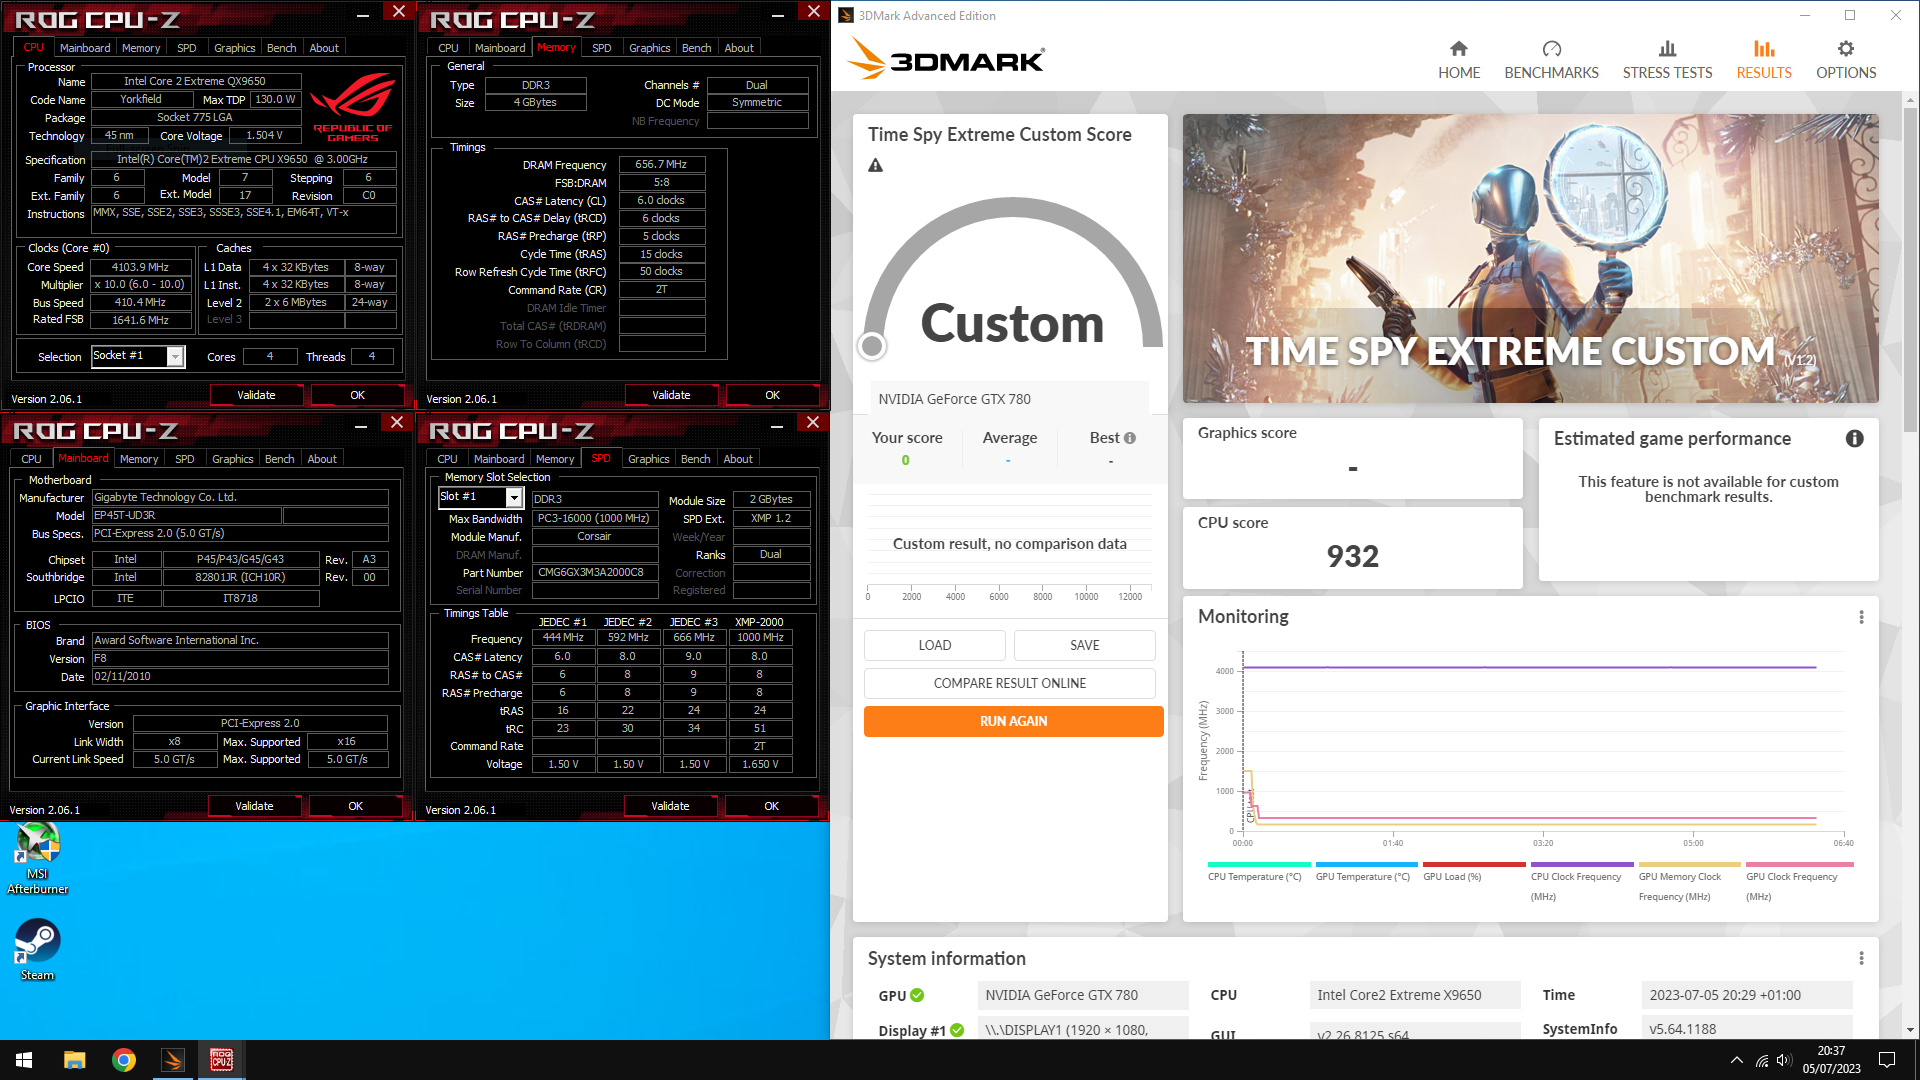This screenshot has height=1080, width=1920.
Task: Click the DRAM Frequency value 656.7 MHz
Action: (x=662, y=164)
